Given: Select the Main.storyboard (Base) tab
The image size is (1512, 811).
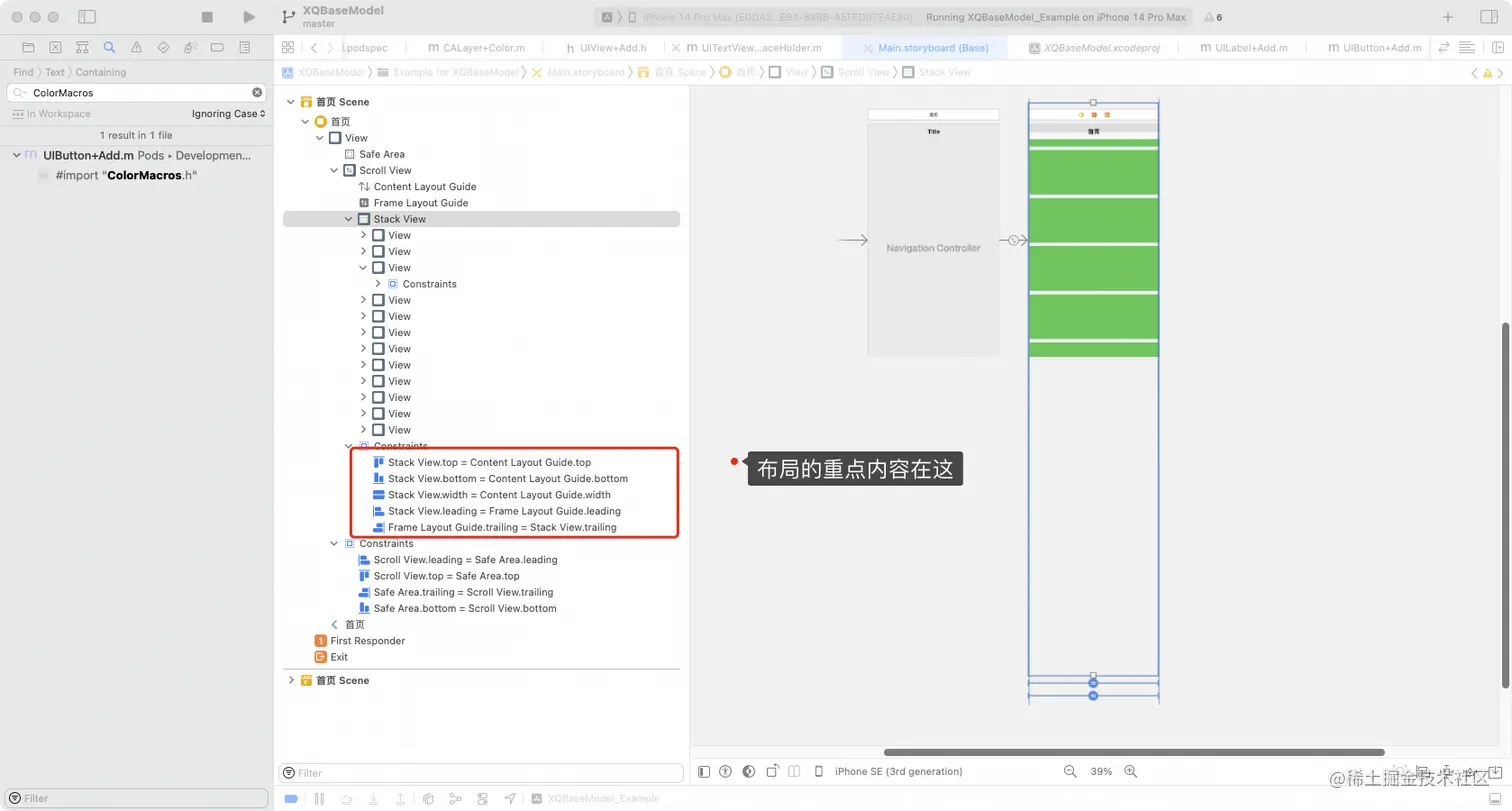Looking at the screenshot, I should (x=923, y=47).
